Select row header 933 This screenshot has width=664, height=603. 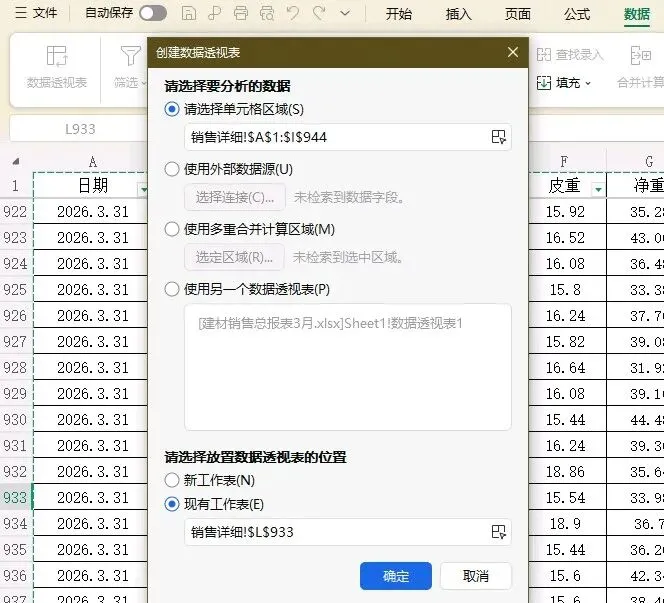16,497
